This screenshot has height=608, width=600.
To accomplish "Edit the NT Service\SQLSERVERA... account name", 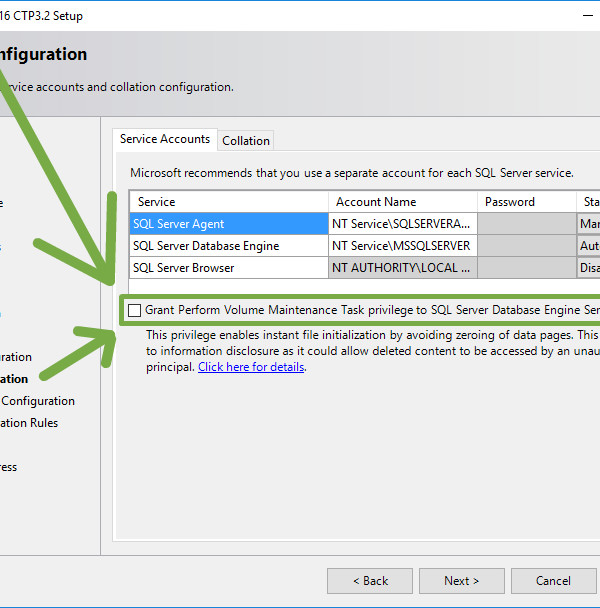I will tap(403, 224).
